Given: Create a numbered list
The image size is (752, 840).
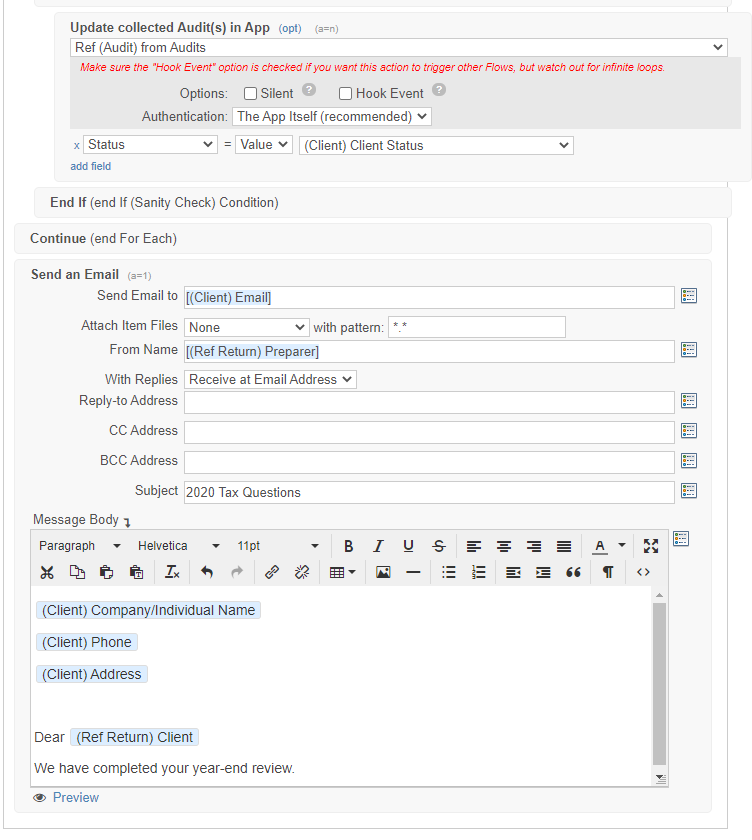Looking at the screenshot, I should click(478, 572).
